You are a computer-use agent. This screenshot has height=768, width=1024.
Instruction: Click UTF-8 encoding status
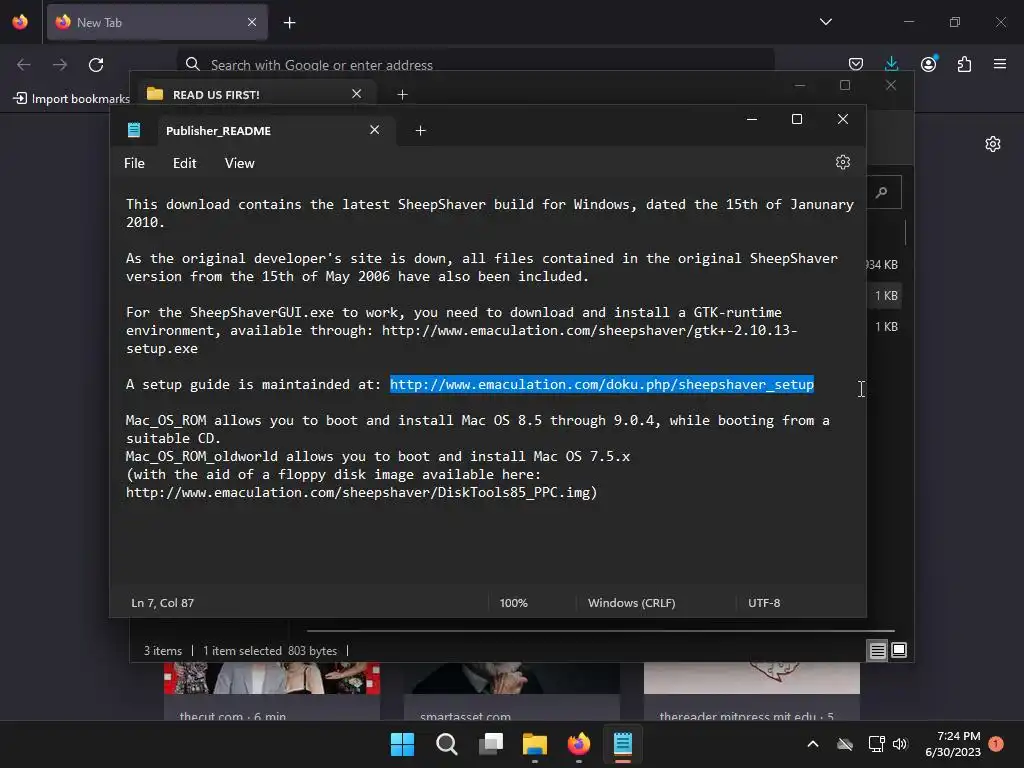(x=763, y=603)
